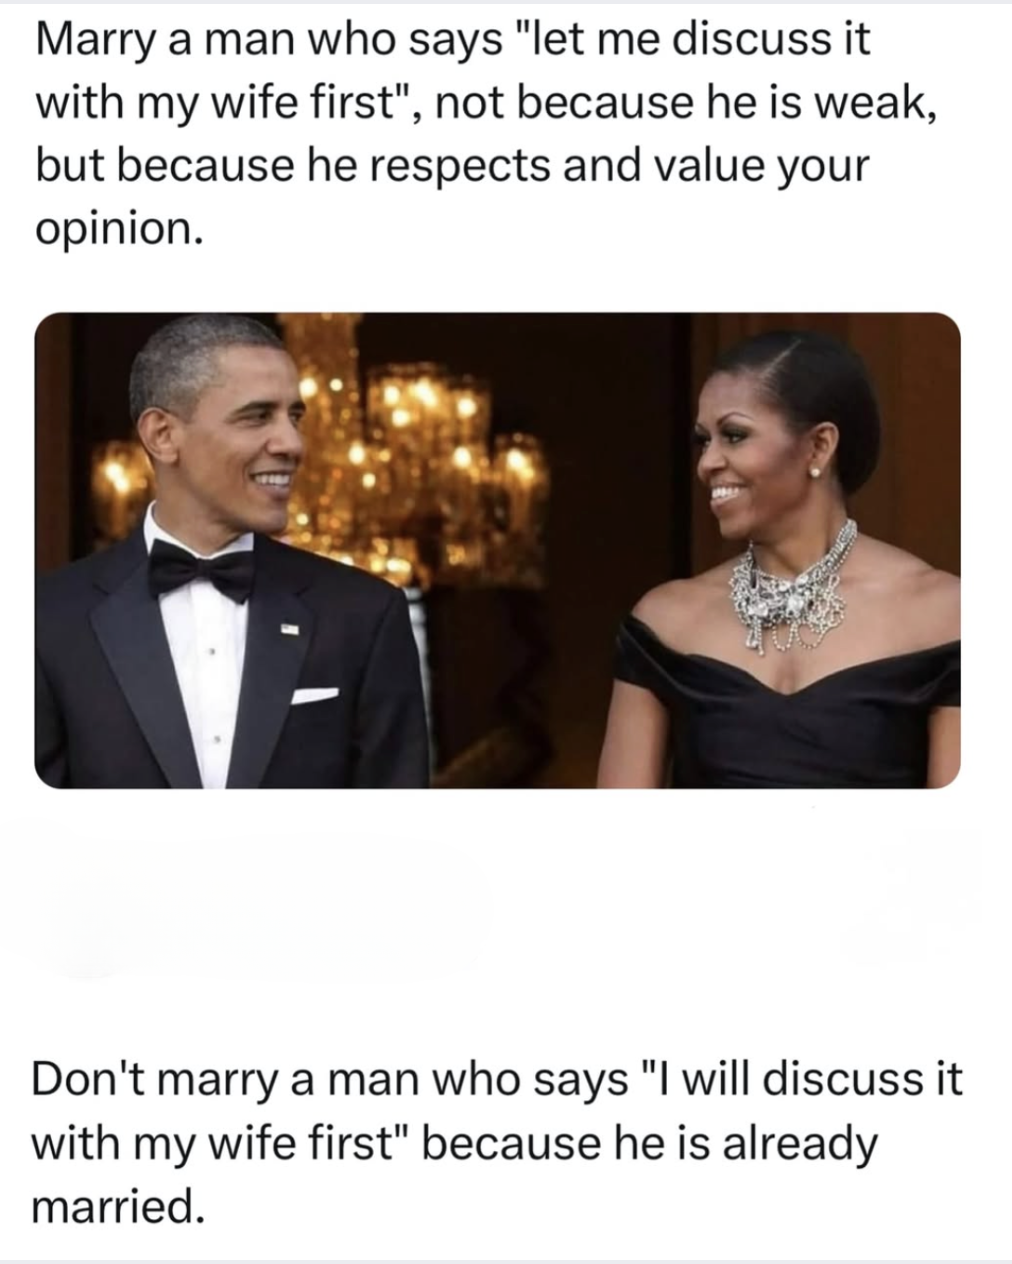This screenshot has height=1264, width=1012.
Task: Click the man's black bow tie
Action: [202, 571]
